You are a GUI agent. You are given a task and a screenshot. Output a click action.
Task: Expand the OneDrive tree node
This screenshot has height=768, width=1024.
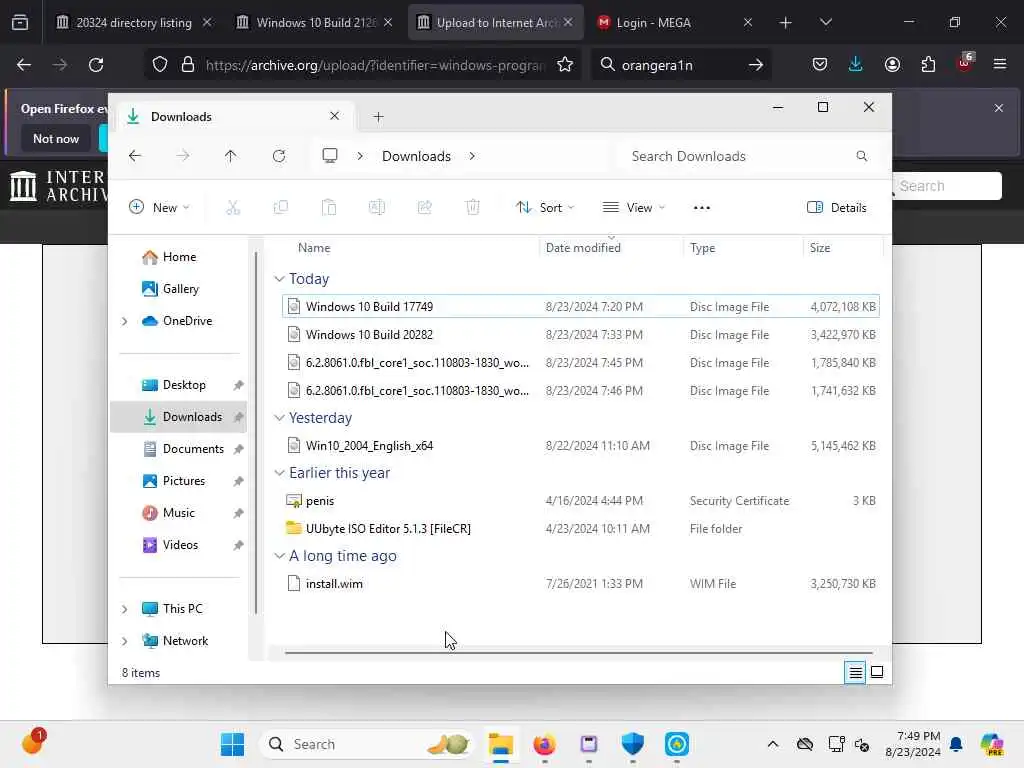click(125, 321)
